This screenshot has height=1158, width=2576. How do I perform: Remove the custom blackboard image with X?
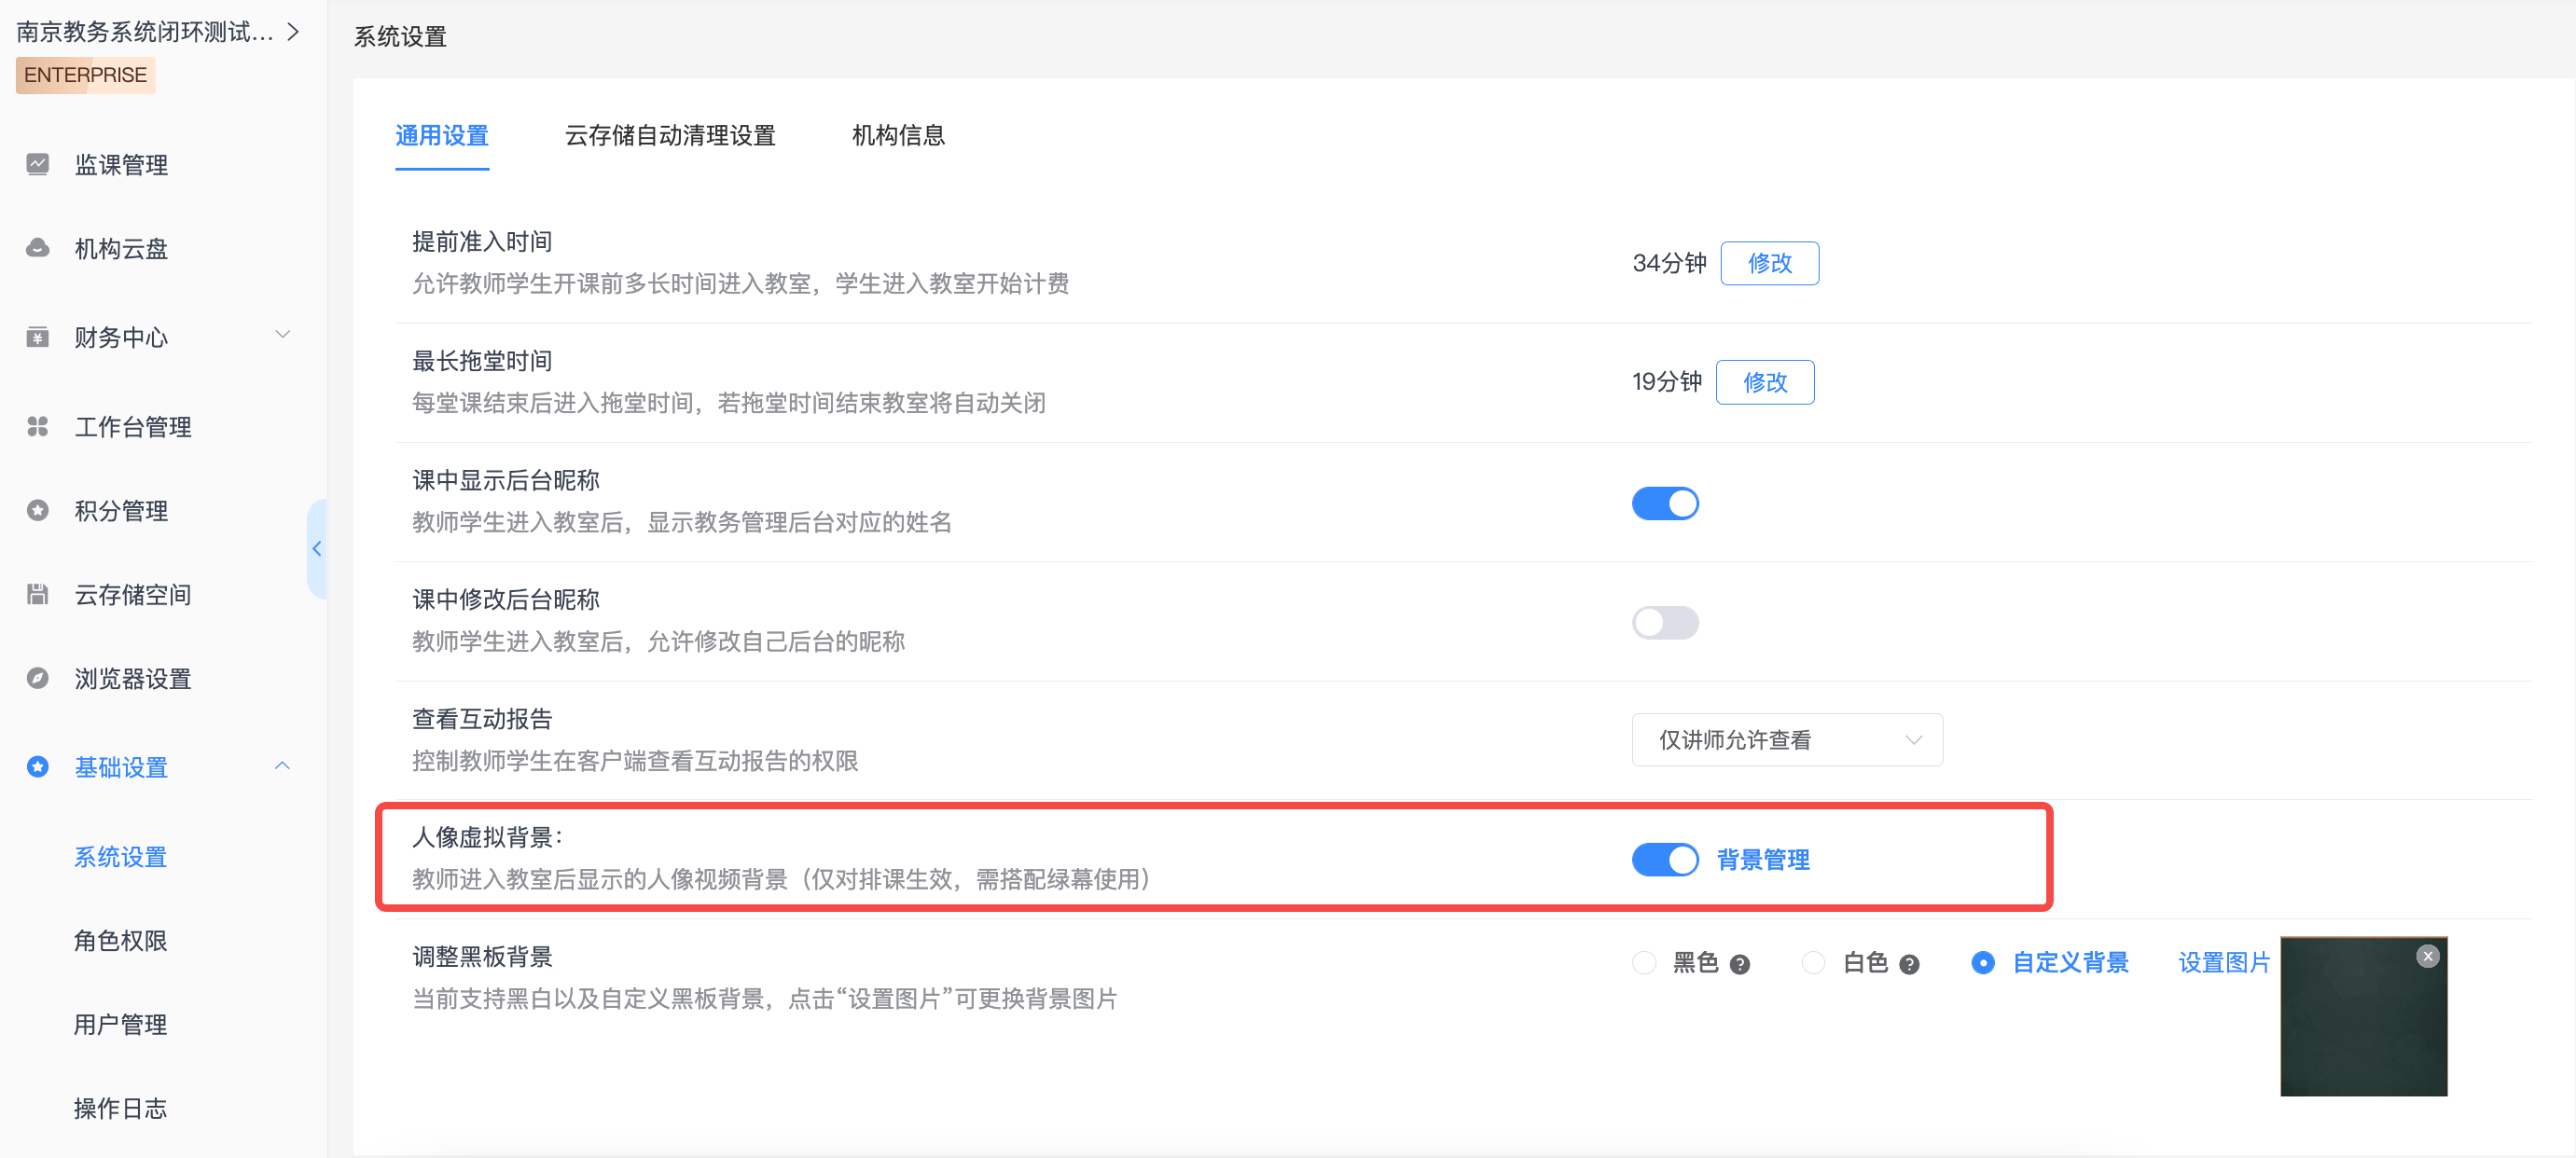(2427, 957)
